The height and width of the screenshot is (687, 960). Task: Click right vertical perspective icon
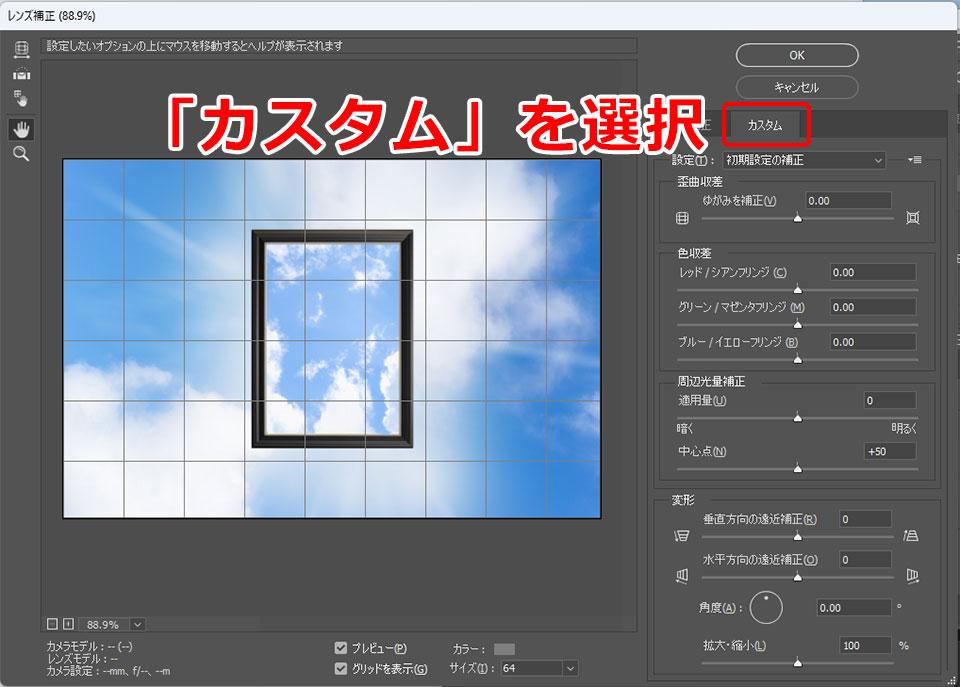tap(911, 536)
